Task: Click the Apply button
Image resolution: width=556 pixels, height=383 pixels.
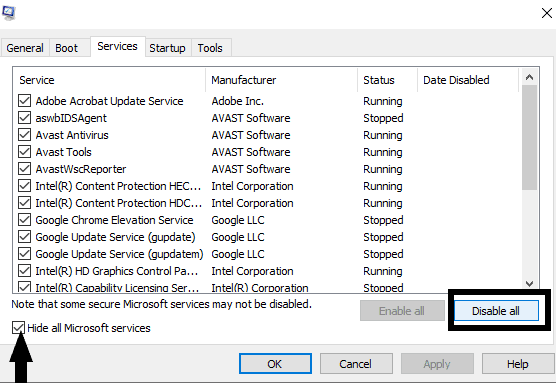Action: 437,364
